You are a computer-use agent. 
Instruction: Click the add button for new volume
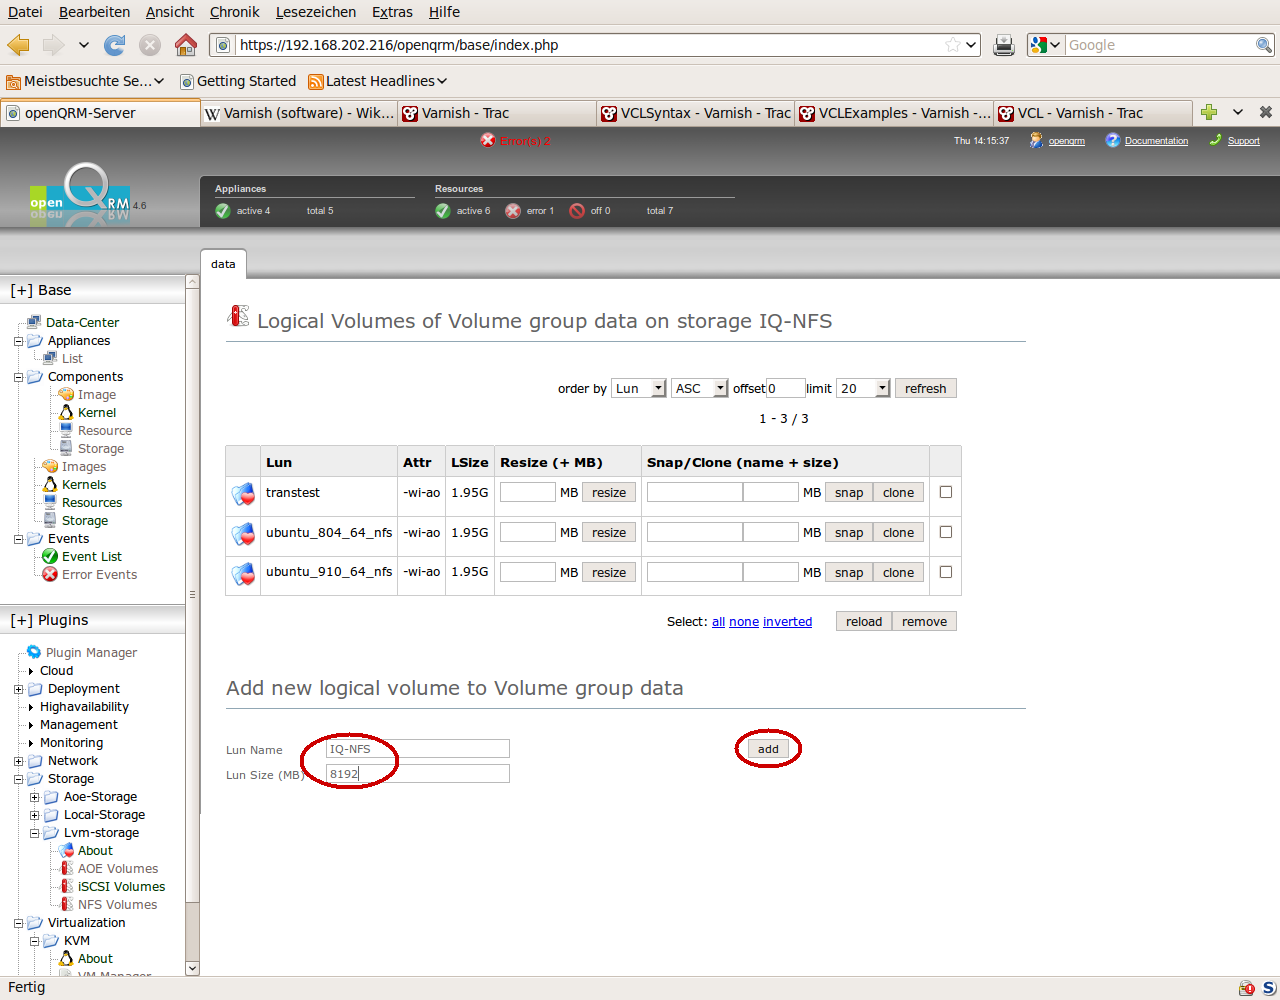click(768, 749)
